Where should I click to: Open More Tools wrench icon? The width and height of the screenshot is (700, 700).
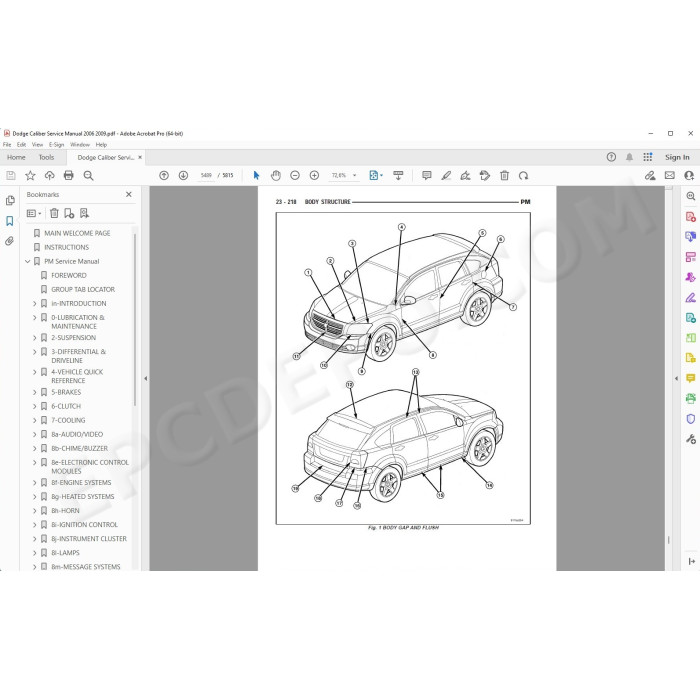tap(691, 439)
